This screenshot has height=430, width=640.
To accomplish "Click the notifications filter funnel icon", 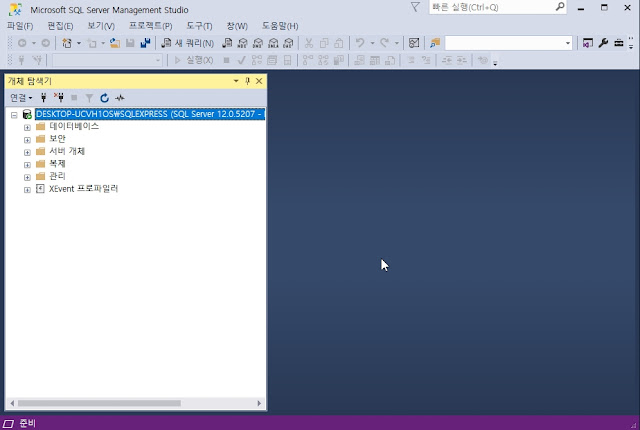I will (x=415, y=7).
